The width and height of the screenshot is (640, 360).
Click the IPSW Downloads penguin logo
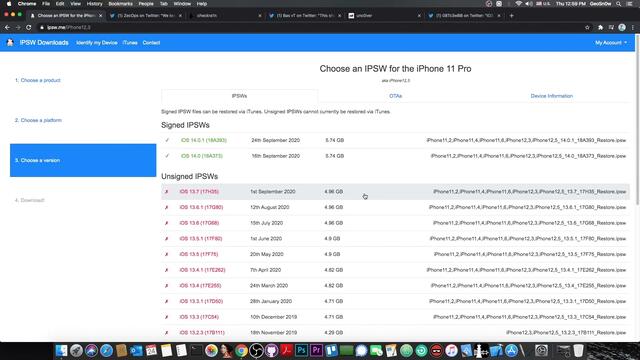[10, 42]
